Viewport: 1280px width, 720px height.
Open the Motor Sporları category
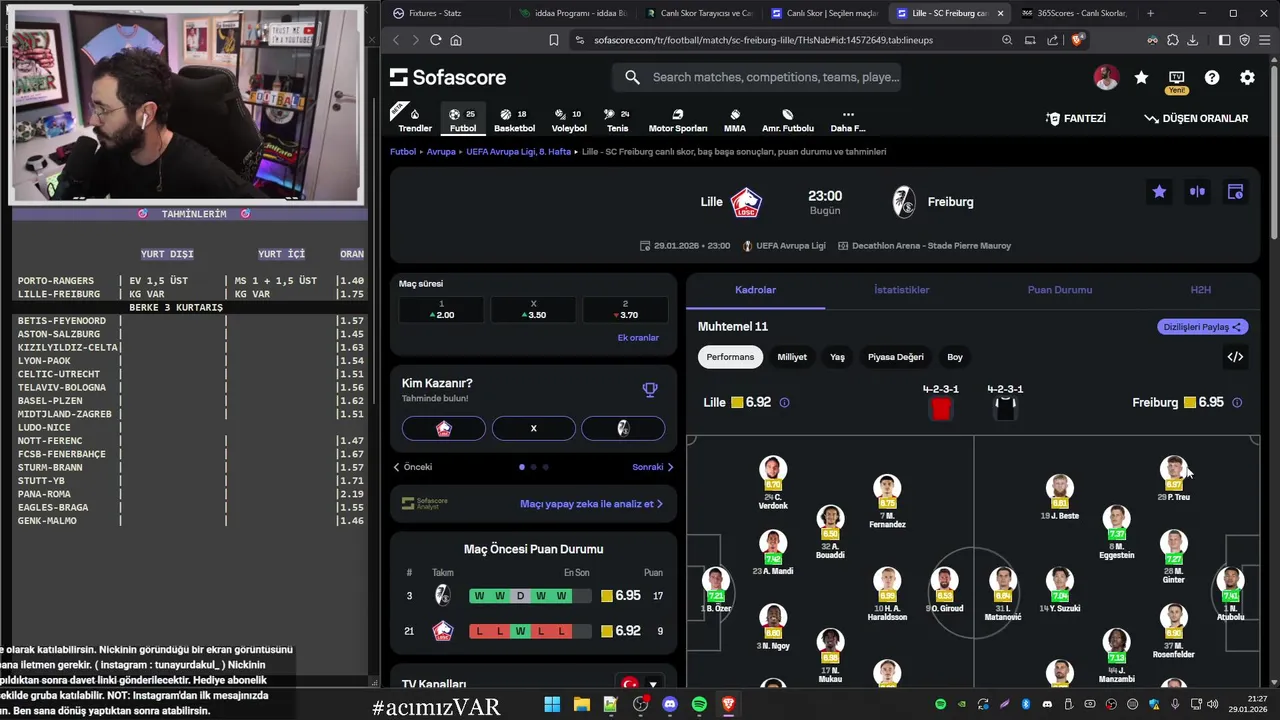click(x=678, y=119)
